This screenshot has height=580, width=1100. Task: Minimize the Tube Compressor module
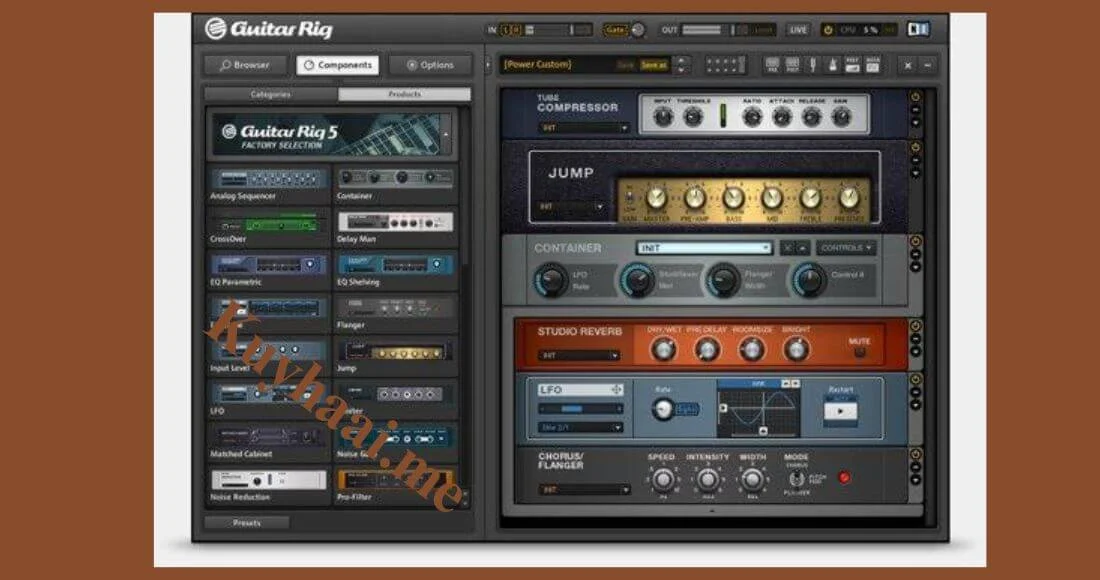915,110
